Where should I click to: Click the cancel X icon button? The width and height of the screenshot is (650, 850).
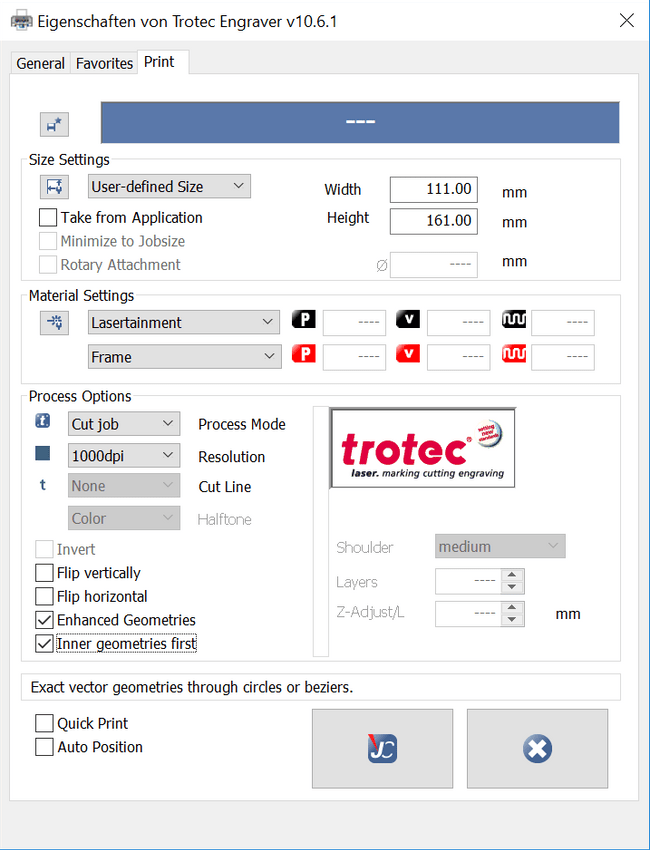[x=537, y=749]
